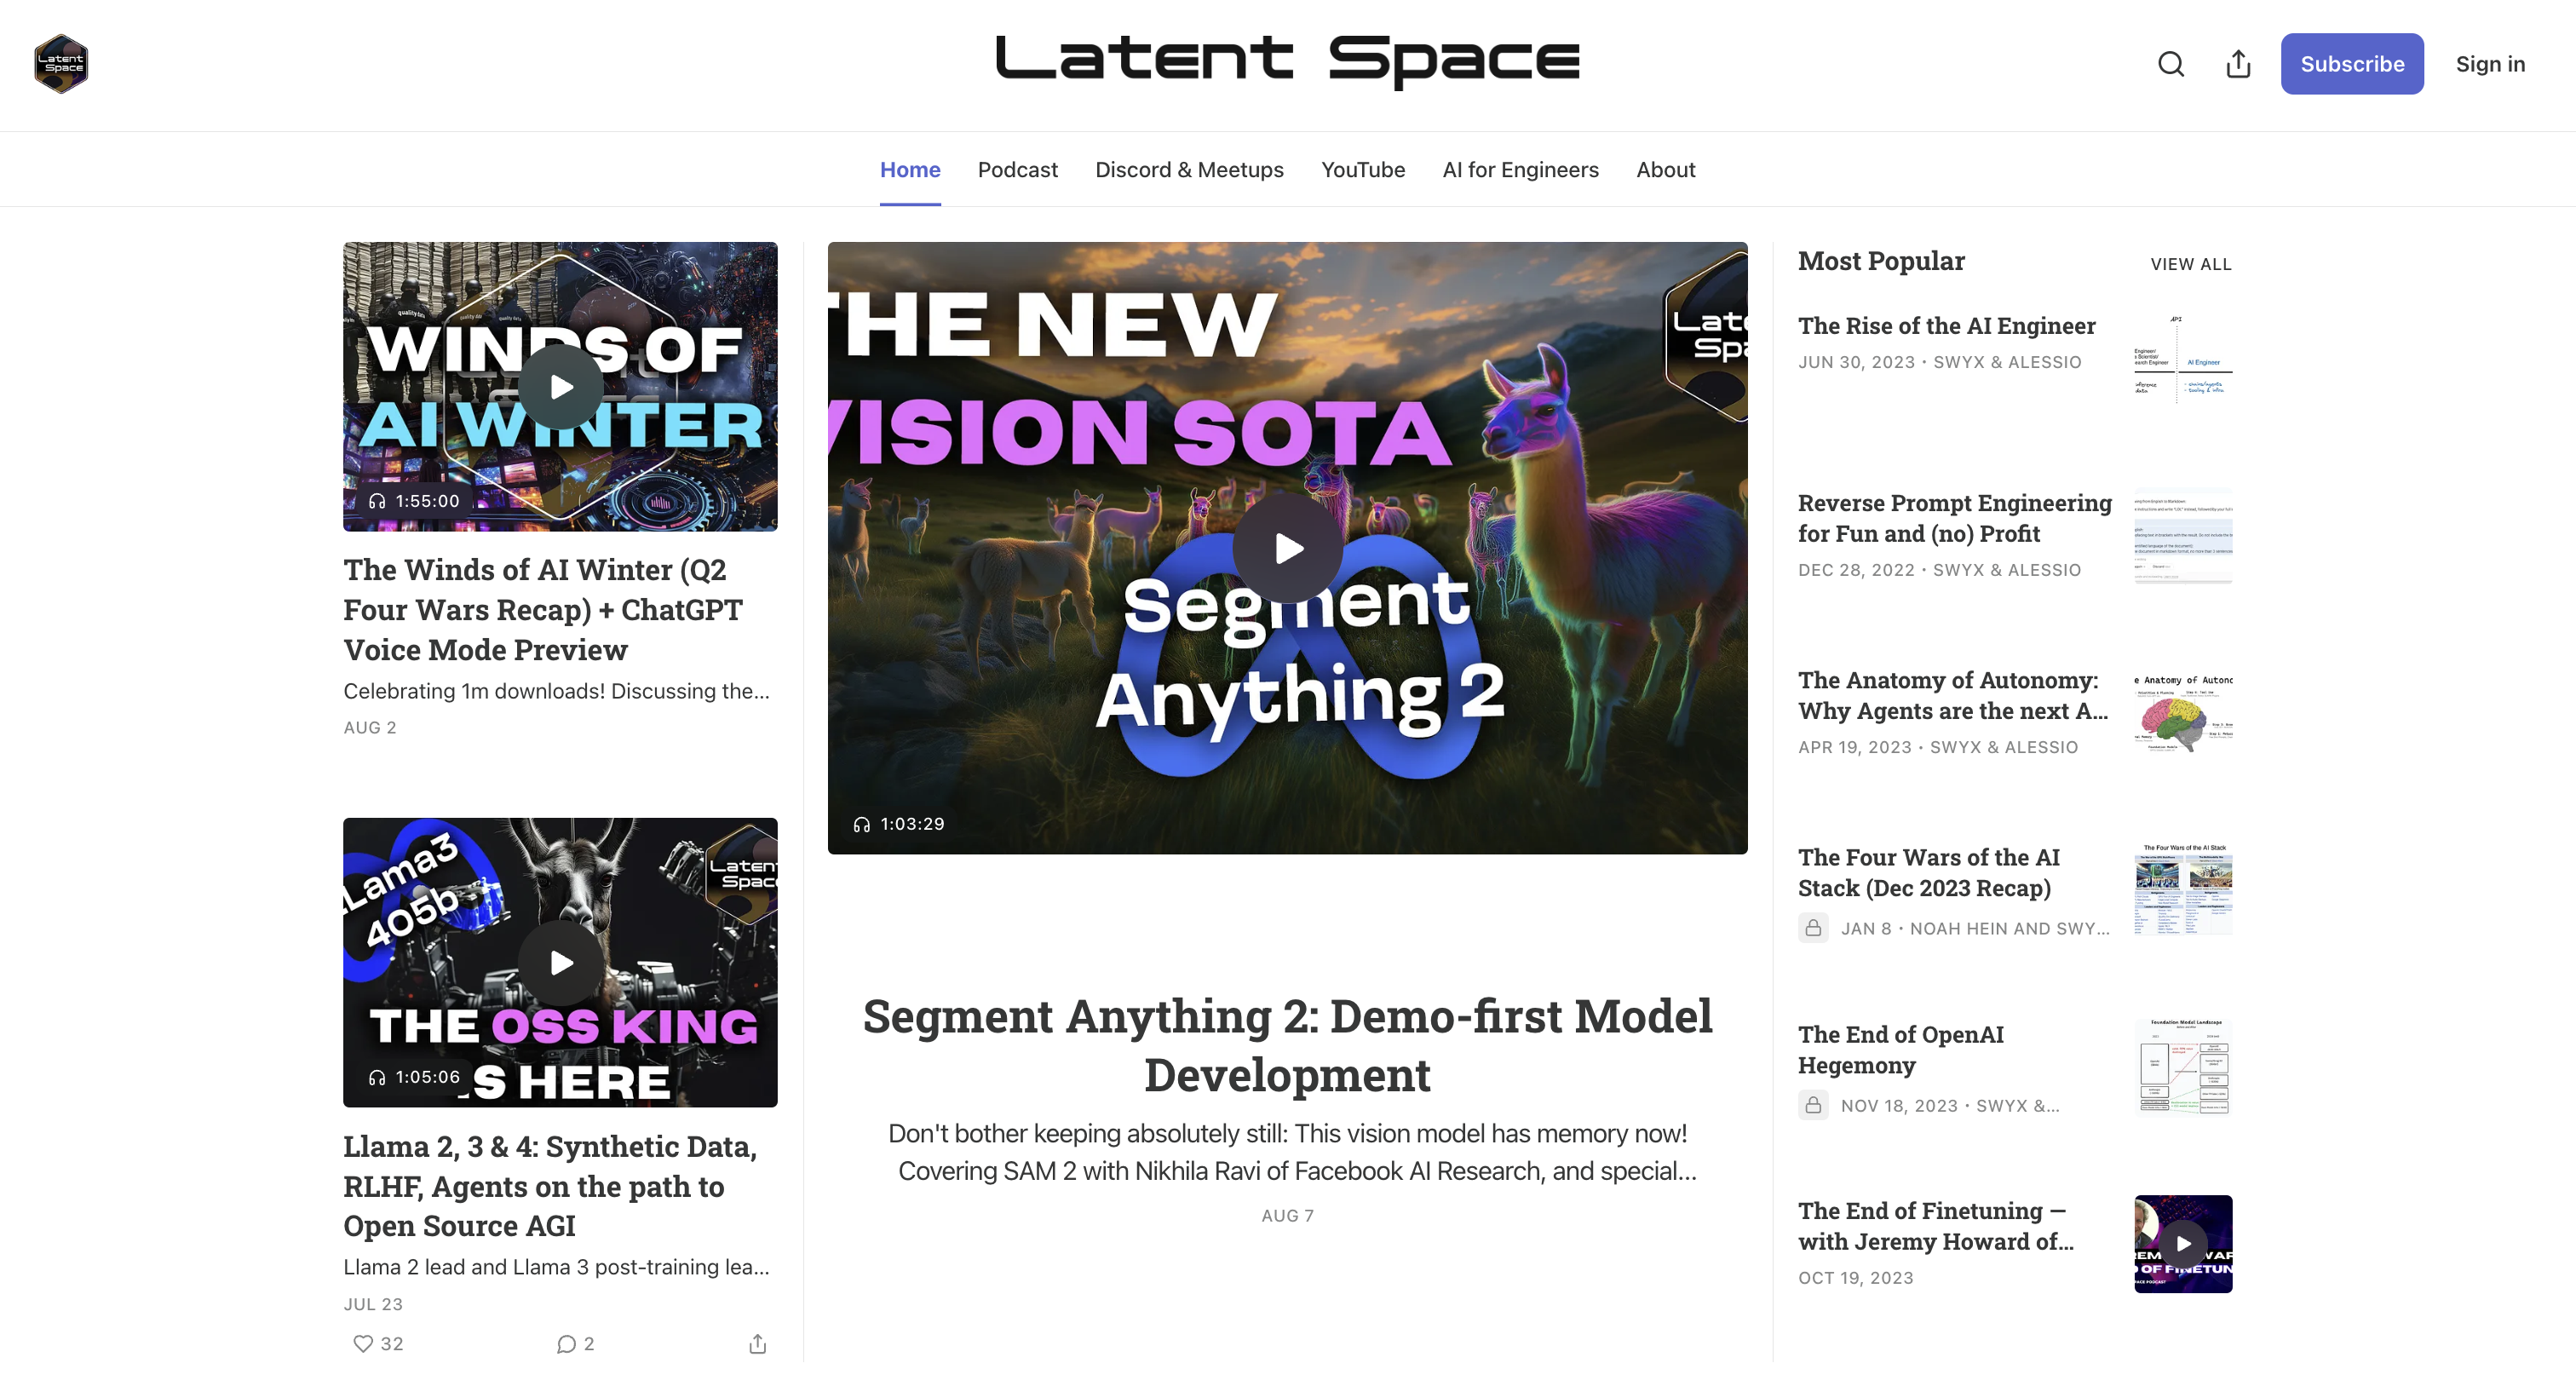Click Rise of the AI Engineer thumbnail

coord(2183,360)
